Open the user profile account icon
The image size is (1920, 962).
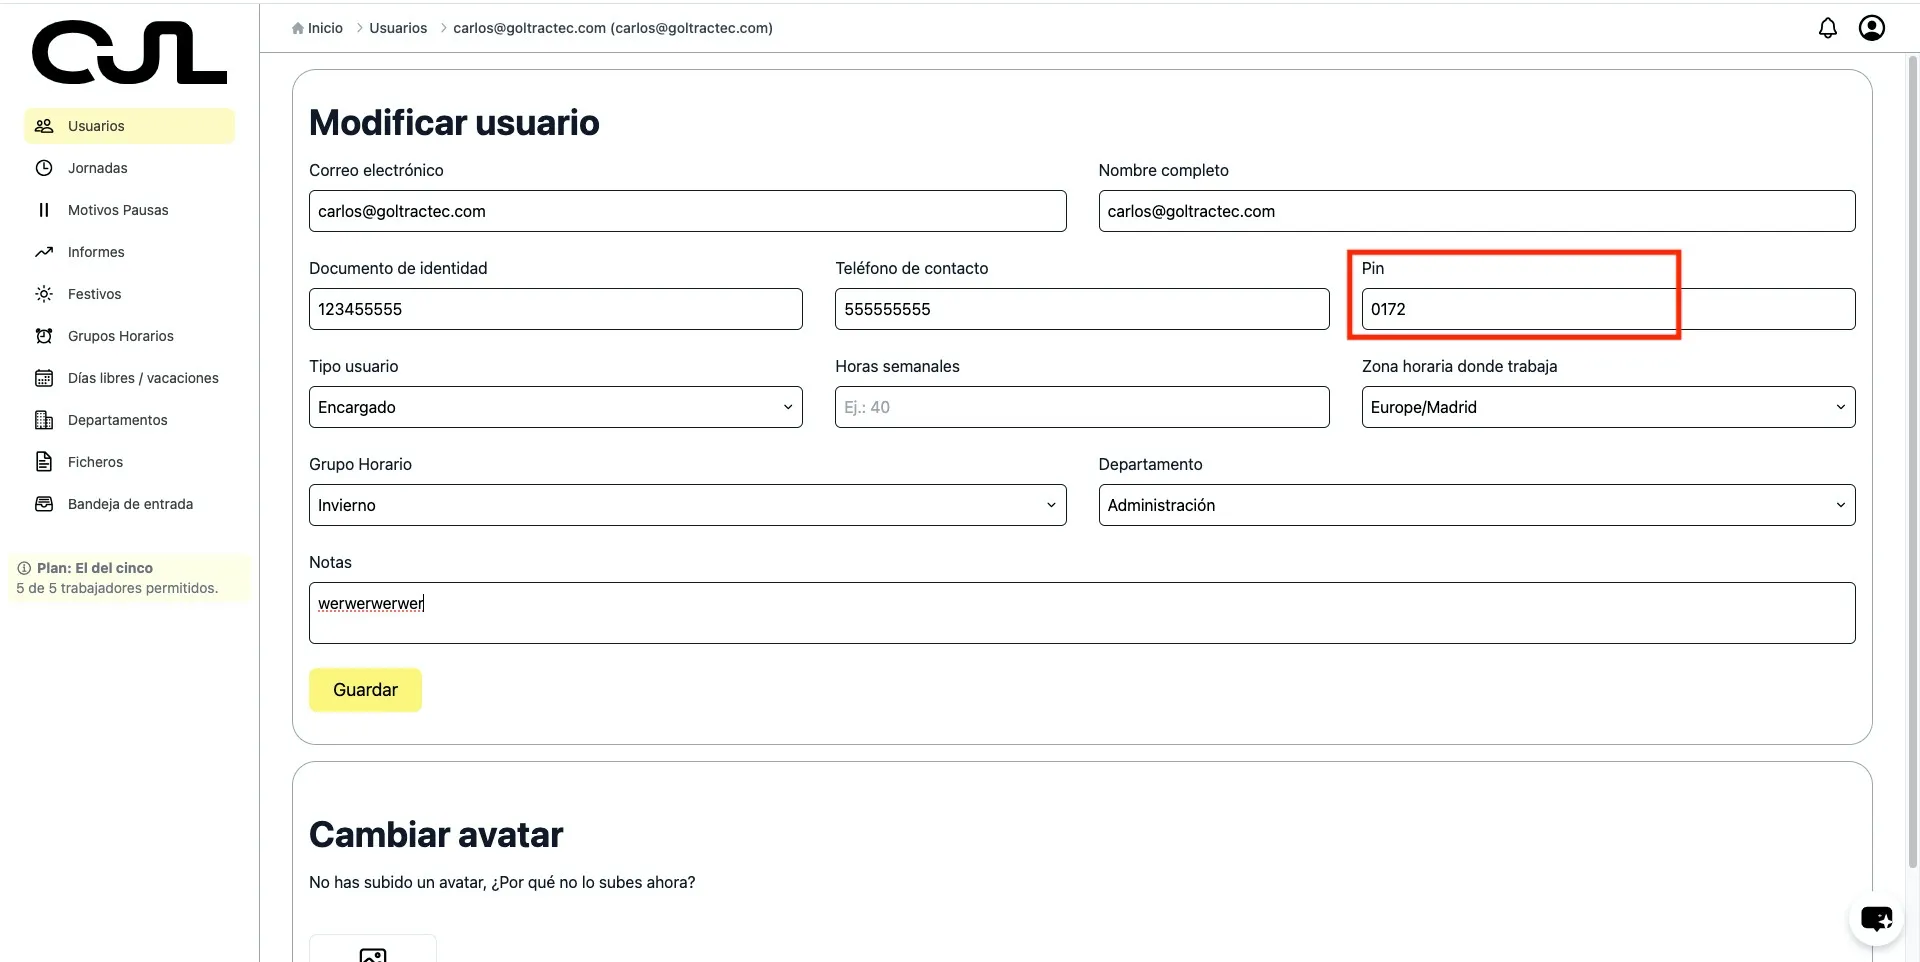point(1871,28)
